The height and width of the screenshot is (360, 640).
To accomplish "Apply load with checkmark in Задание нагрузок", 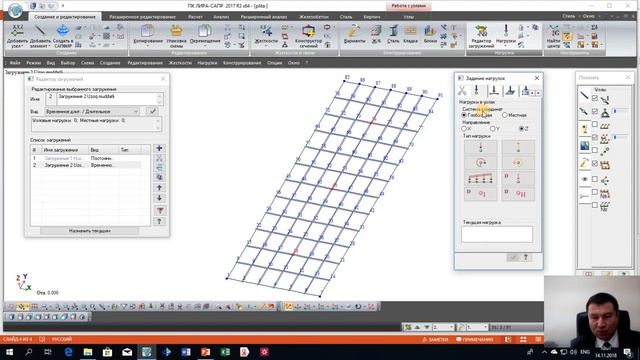I will click(x=513, y=257).
